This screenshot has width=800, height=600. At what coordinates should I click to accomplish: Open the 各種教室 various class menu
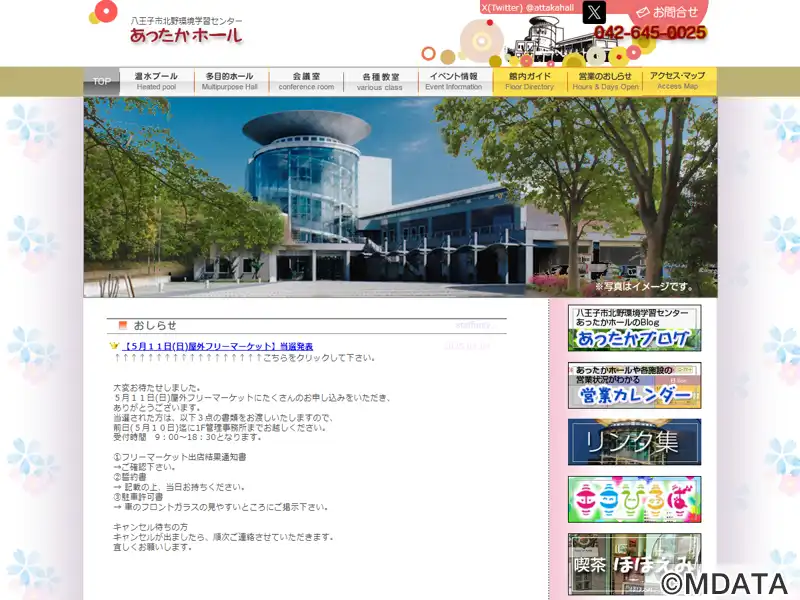381,81
